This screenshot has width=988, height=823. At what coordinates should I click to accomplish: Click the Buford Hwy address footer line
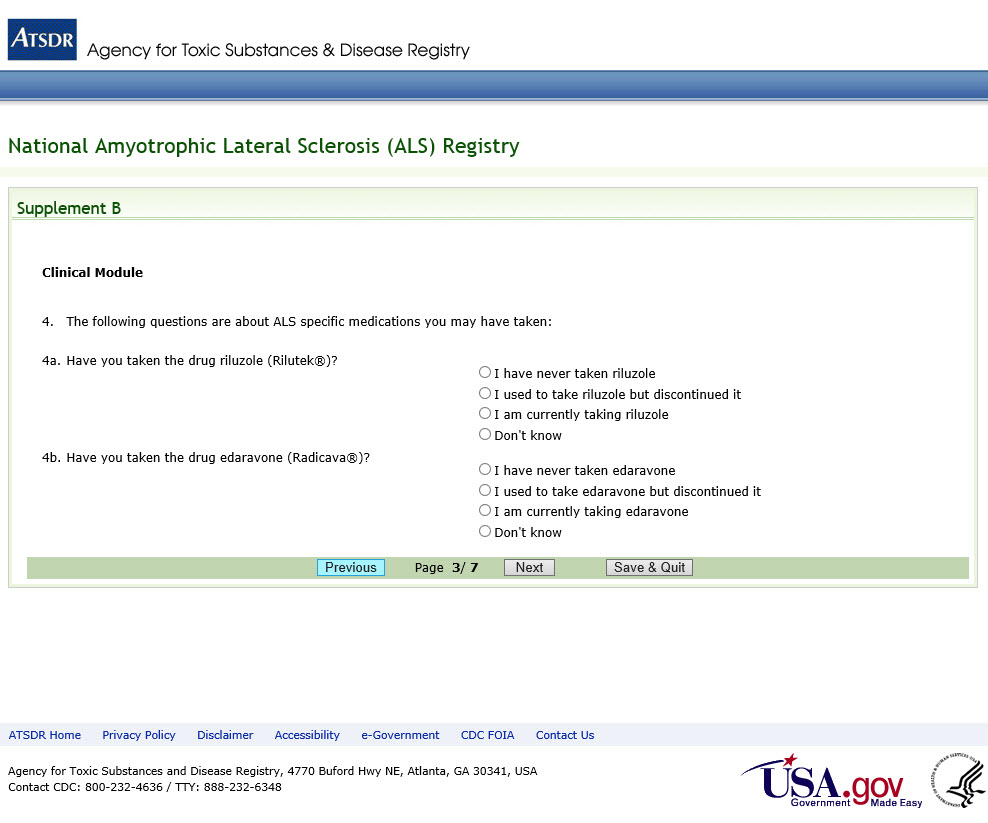tap(272, 771)
